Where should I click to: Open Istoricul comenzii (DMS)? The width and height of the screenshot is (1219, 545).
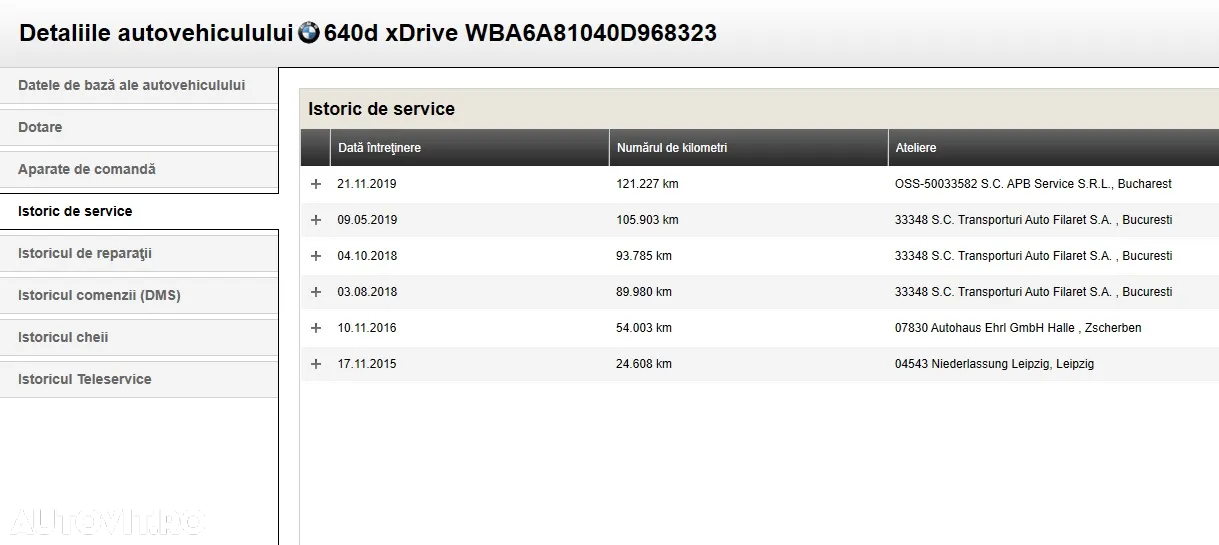pos(139,296)
